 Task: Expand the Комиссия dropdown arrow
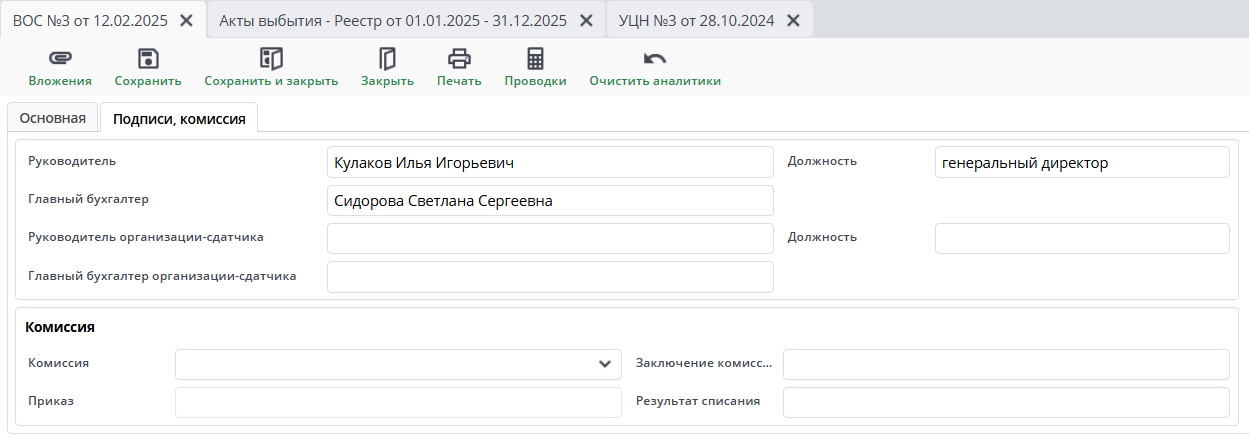tap(604, 364)
